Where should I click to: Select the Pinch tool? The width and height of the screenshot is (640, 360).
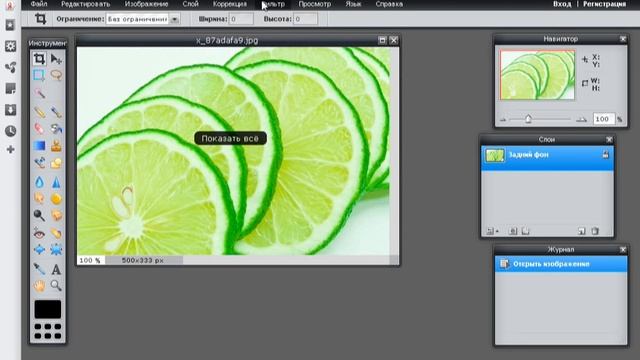(56, 249)
